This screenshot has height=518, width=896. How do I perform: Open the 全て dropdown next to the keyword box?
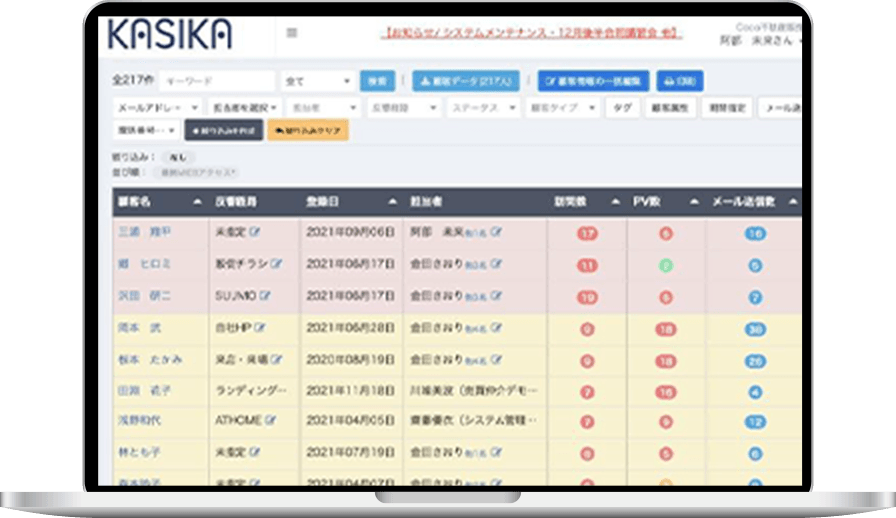click(317, 81)
